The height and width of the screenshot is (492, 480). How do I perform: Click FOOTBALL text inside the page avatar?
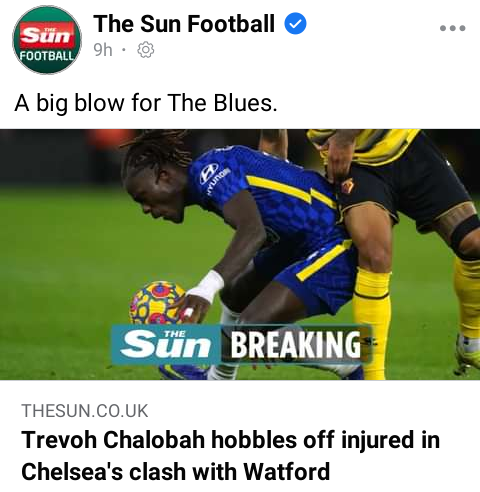click(47, 56)
